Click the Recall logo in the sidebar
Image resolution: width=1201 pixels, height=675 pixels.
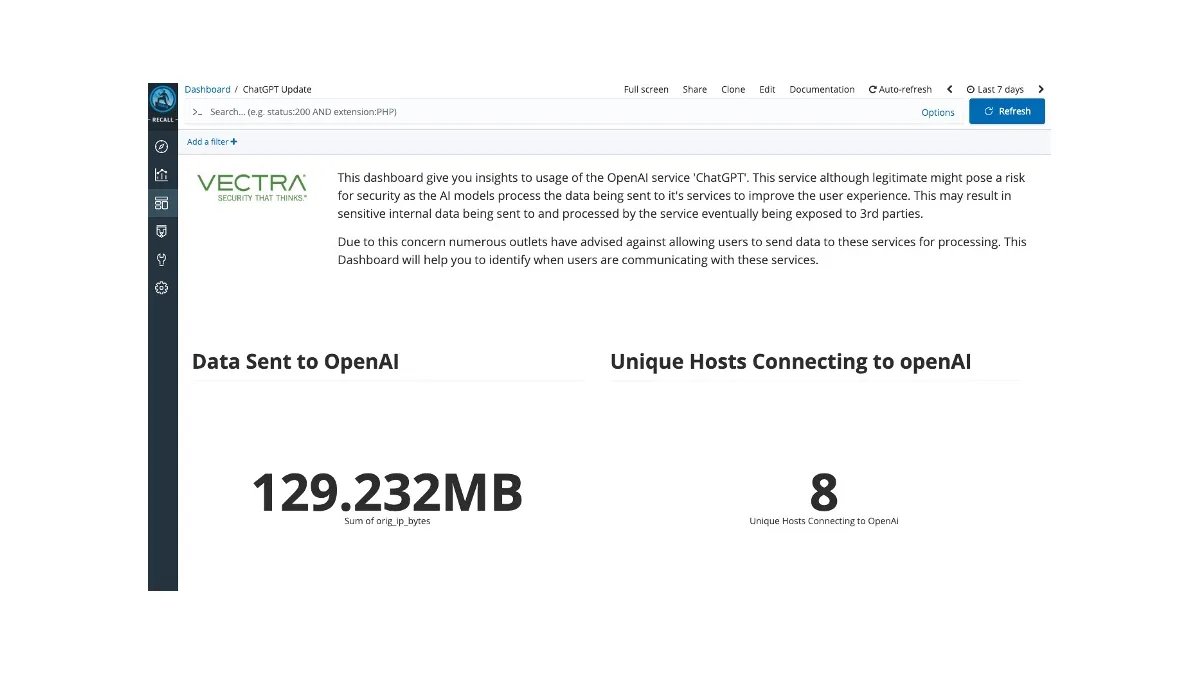[x=162, y=101]
